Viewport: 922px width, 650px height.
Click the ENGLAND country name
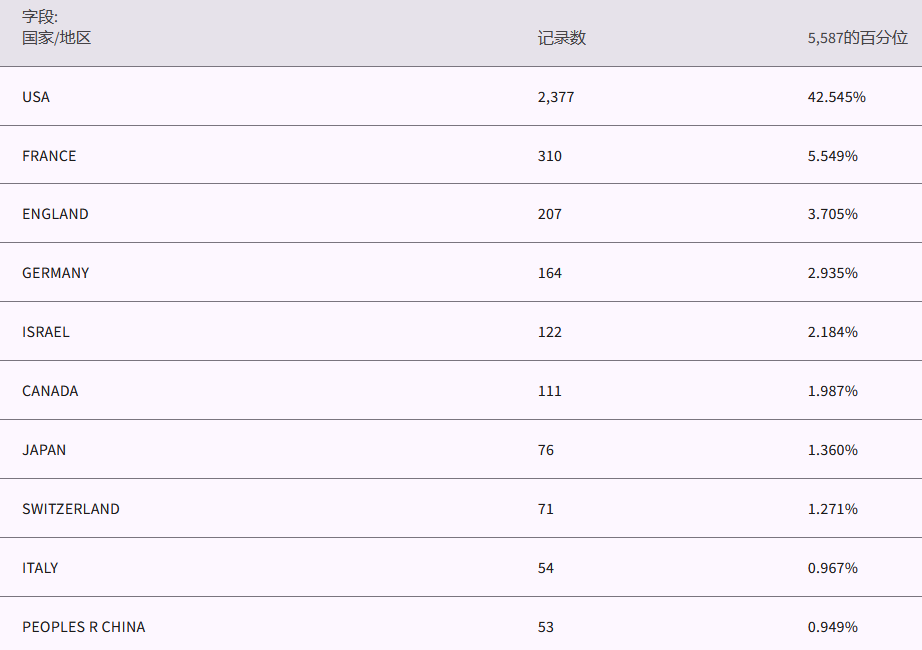point(55,214)
